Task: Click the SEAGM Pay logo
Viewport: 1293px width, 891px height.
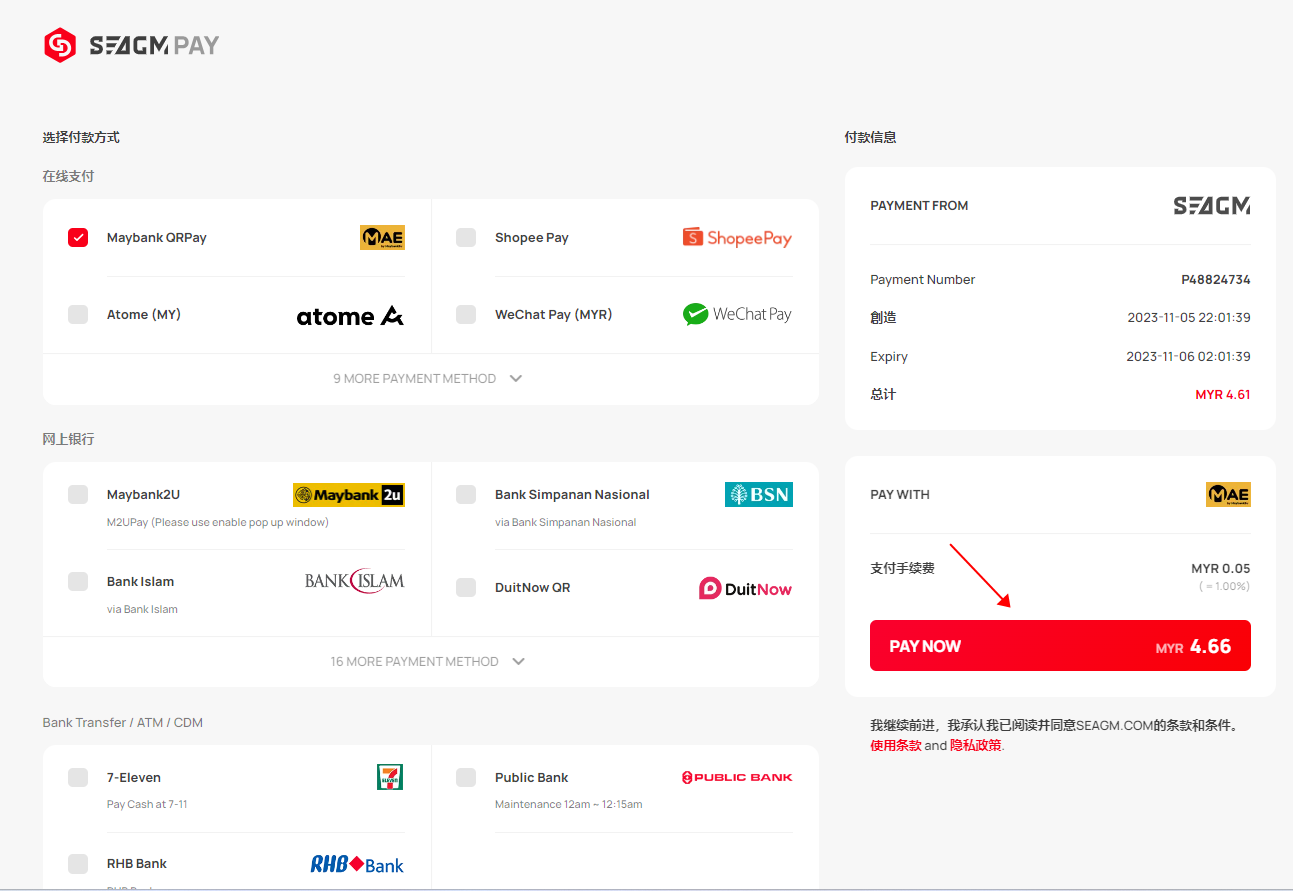Action: (132, 45)
